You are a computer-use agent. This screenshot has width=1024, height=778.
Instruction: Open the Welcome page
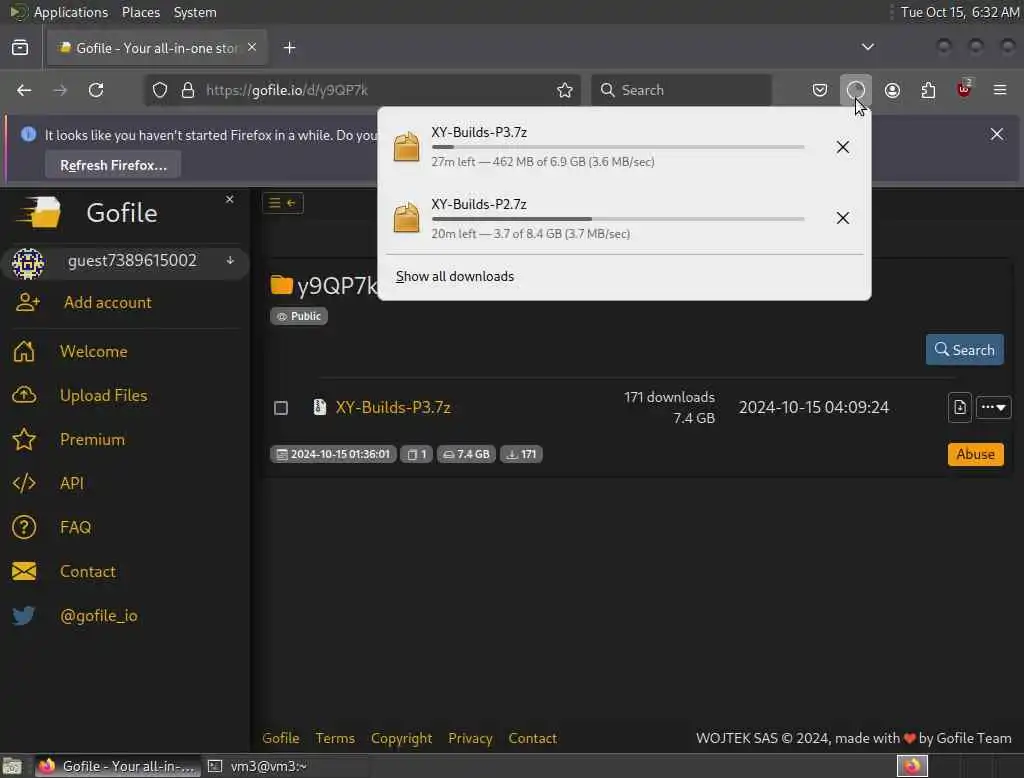pyautogui.click(x=93, y=351)
